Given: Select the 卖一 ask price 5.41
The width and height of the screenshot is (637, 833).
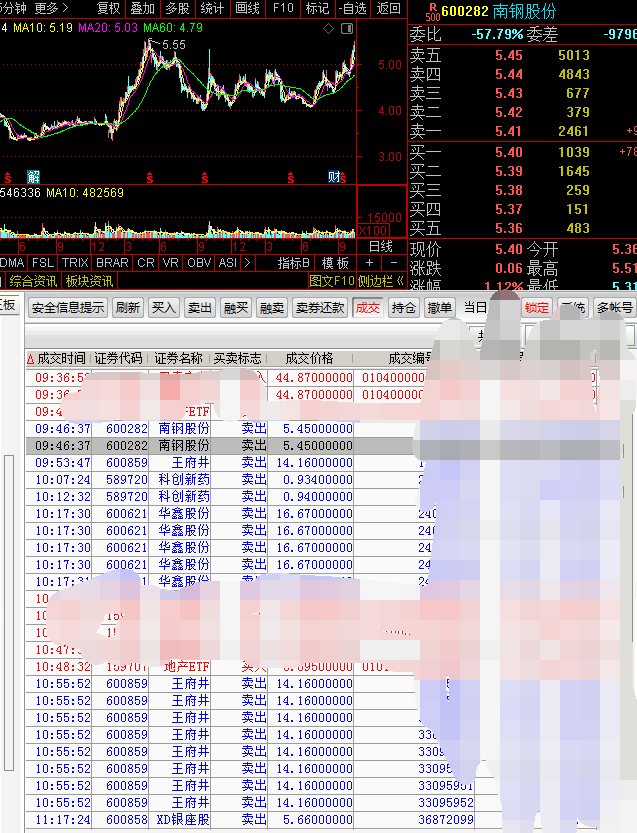Looking at the screenshot, I should (508, 131).
